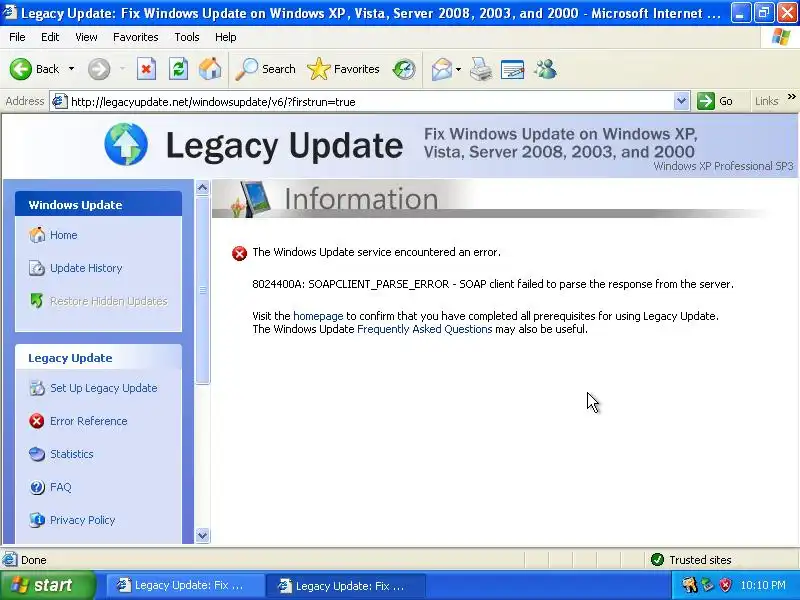Screen dimensions: 800x600
Task: Click the green Back arrow button
Action: pyautogui.click(x=21, y=69)
